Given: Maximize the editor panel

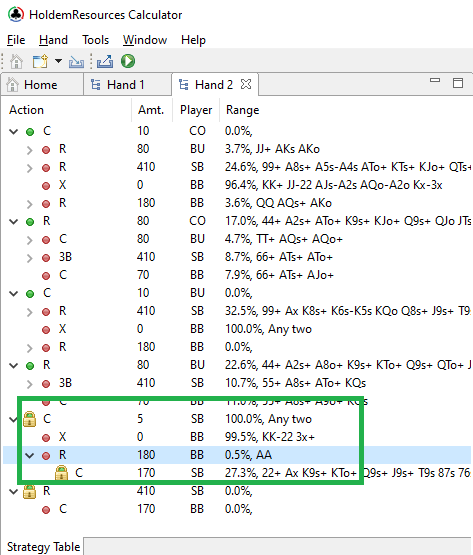Looking at the screenshot, I should pyautogui.click(x=458, y=83).
